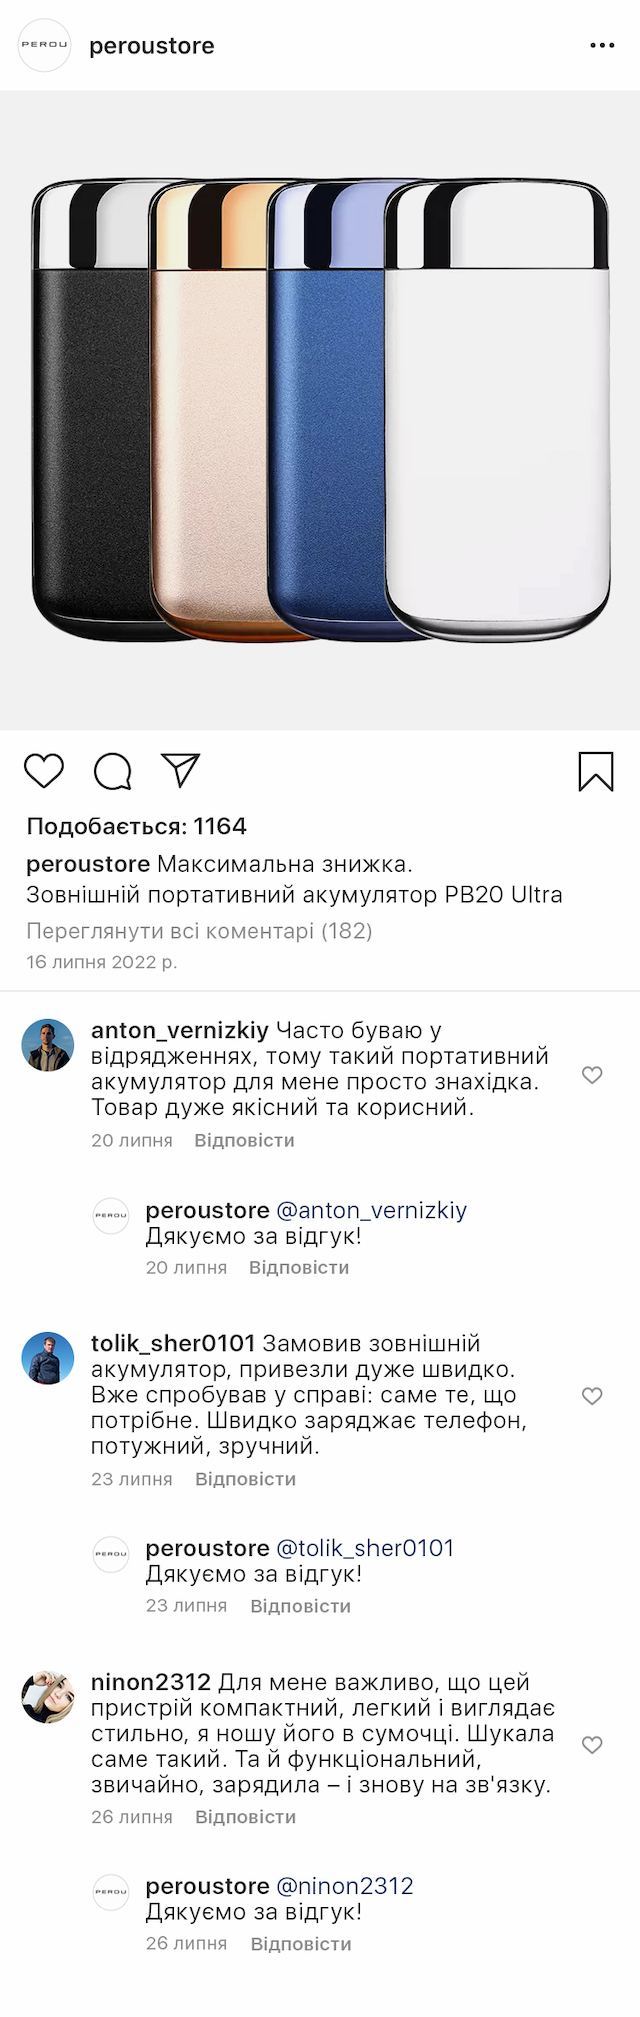Open the @tolik_sher0101 mention link
The image size is (640, 2017).
coord(364,1548)
